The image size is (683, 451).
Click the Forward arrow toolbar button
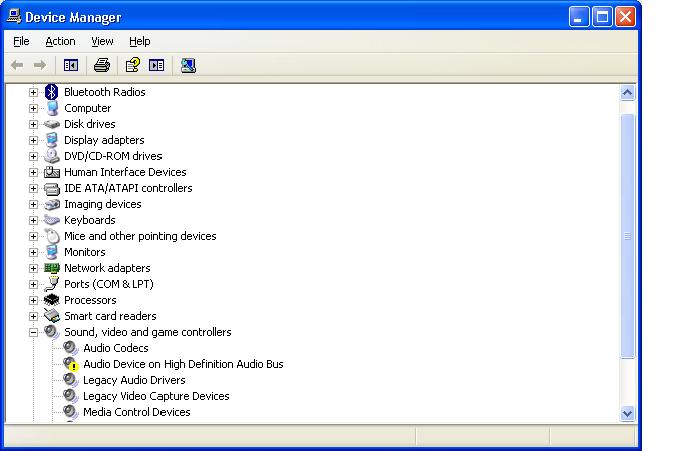(40, 65)
